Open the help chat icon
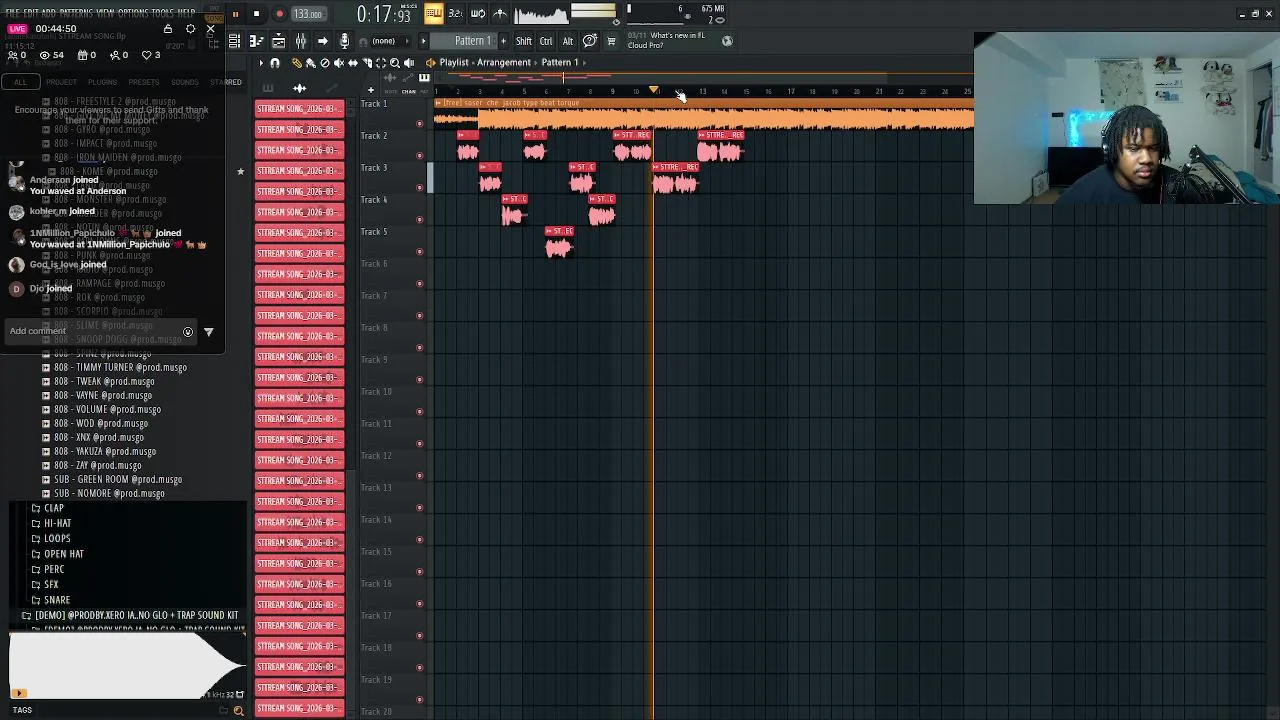The image size is (1280, 720). click(x=590, y=41)
